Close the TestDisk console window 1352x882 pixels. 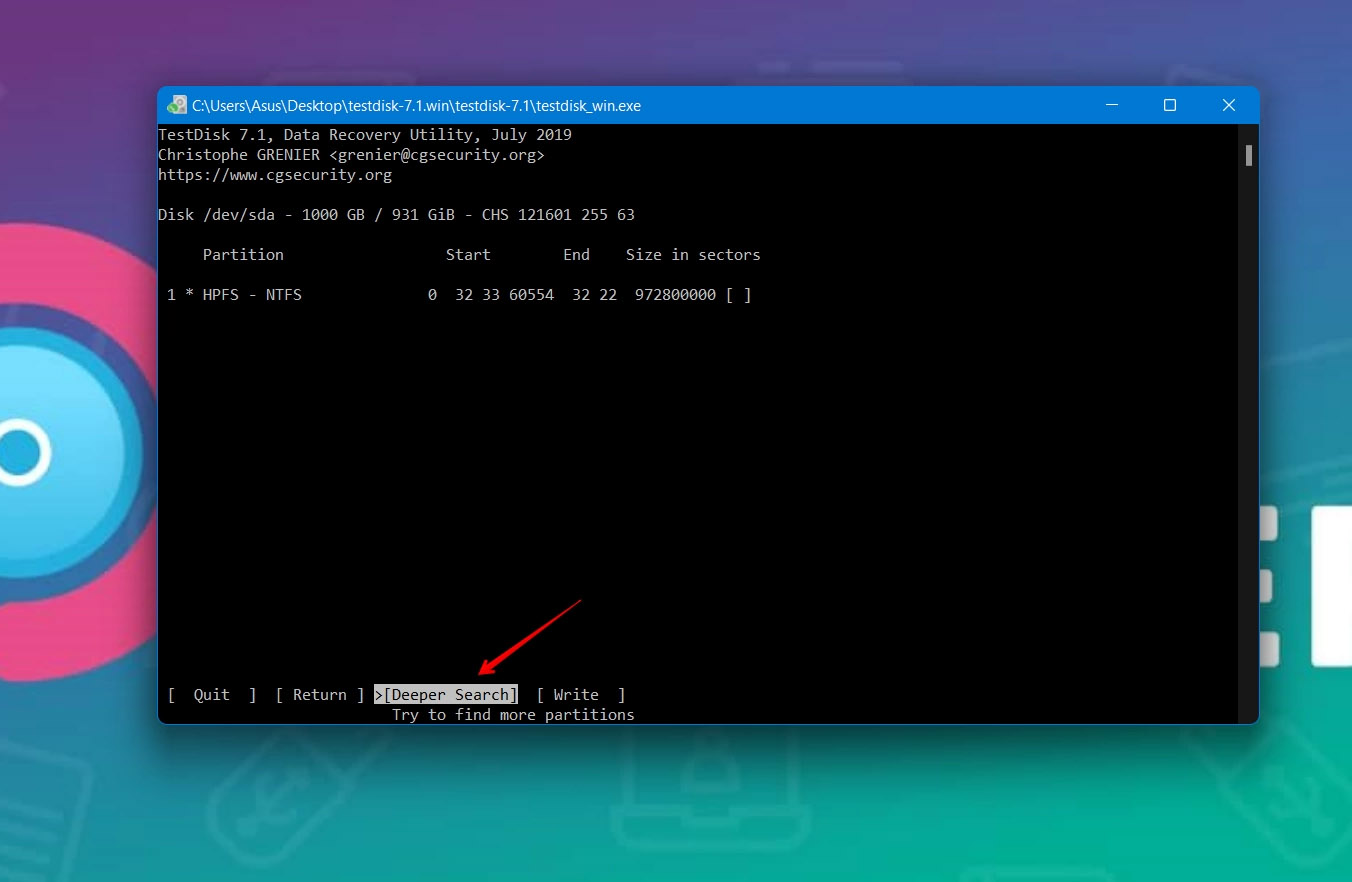pyautogui.click(x=1229, y=105)
